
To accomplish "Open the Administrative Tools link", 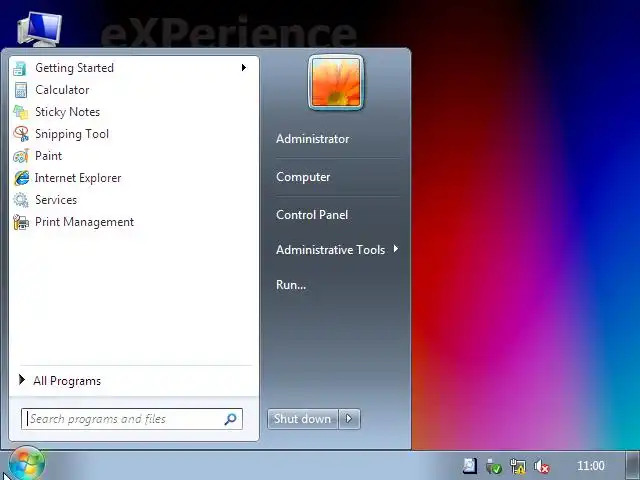I will point(331,249).
